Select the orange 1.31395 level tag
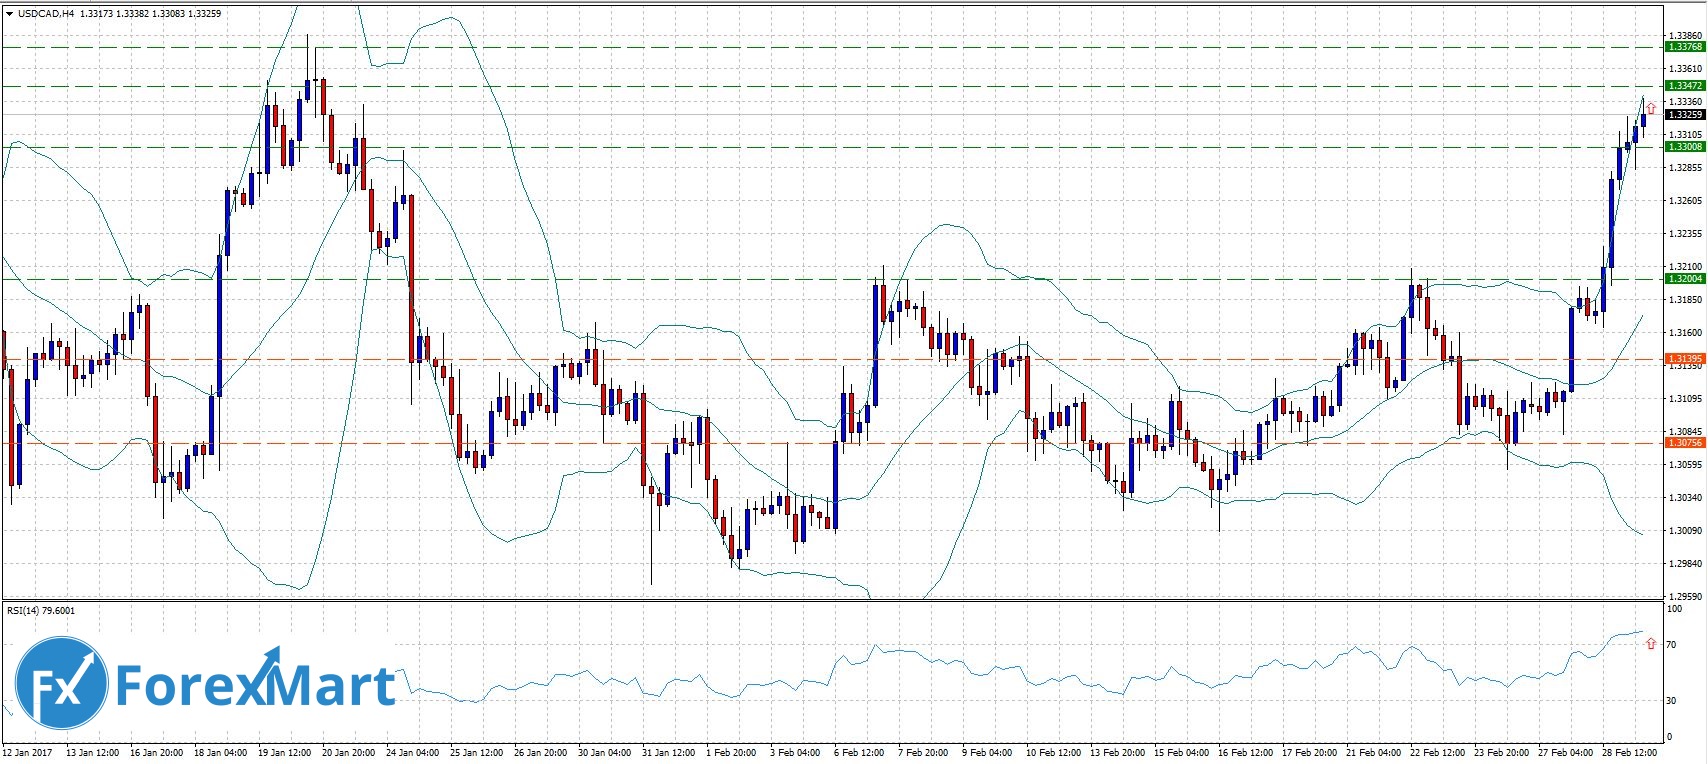Screen dimensions: 1708x764 click(1685, 358)
